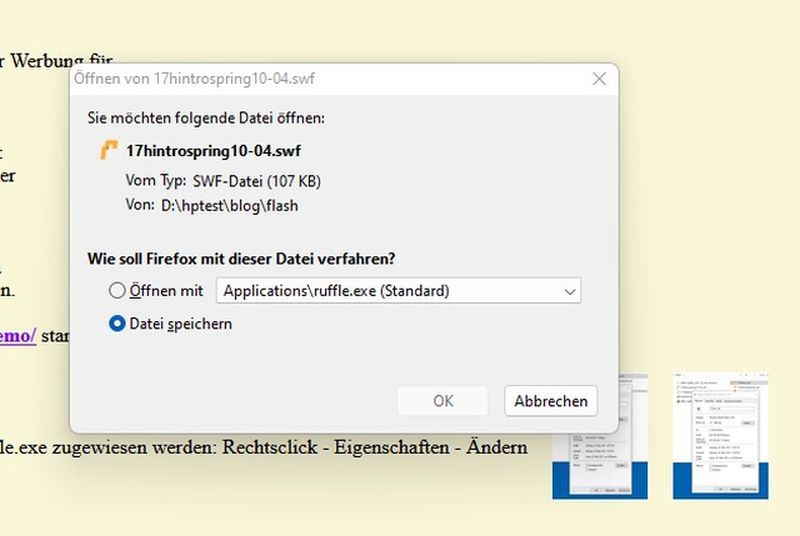The width and height of the screenshot is (800, 536).
Task: Select the "Öffnen mit" radio button
Action: tap(117, 291)
